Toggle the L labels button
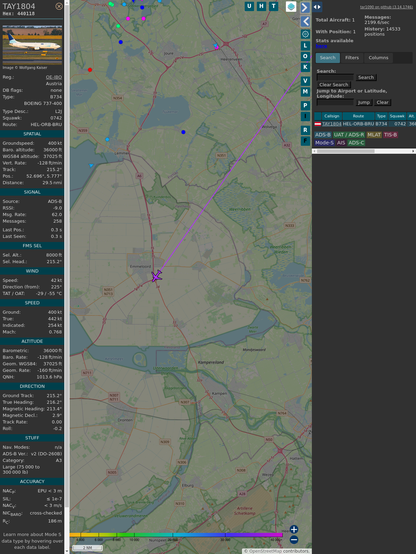416x554 pixels. pos(305,46)
